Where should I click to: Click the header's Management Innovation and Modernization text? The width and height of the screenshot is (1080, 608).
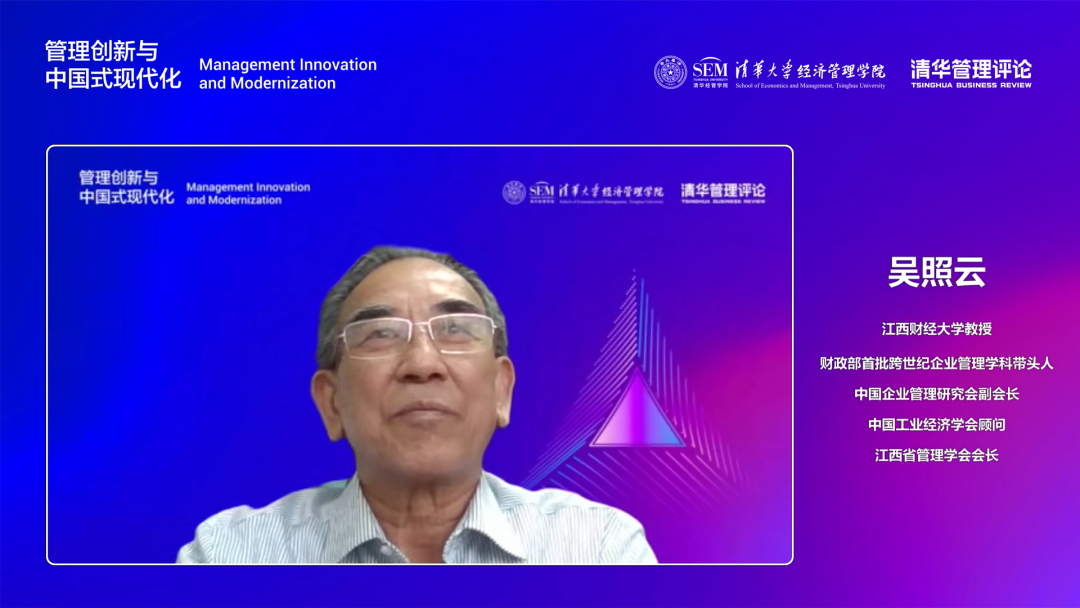pos(288,74)
